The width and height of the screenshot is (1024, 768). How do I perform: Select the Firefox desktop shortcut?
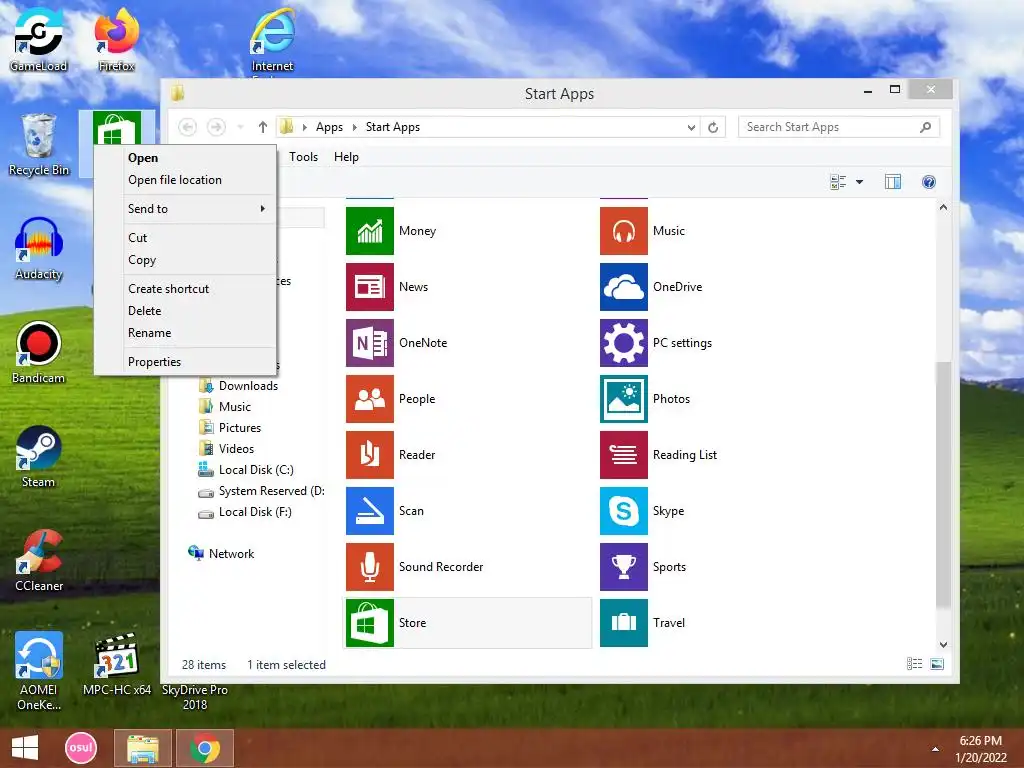[116, 39]
